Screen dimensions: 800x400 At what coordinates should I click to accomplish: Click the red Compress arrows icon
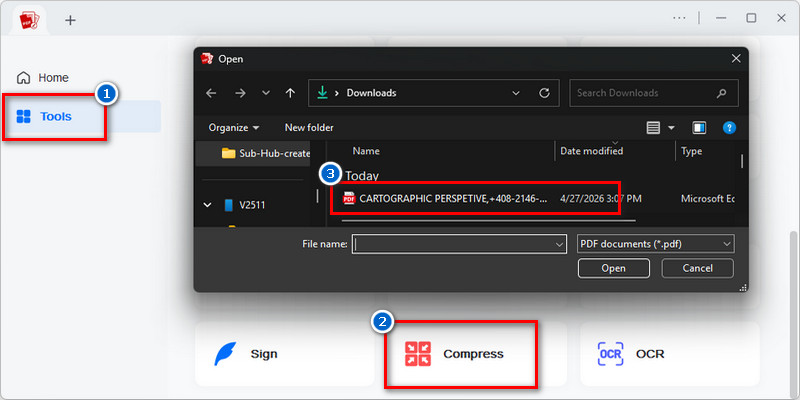(417, 354)
